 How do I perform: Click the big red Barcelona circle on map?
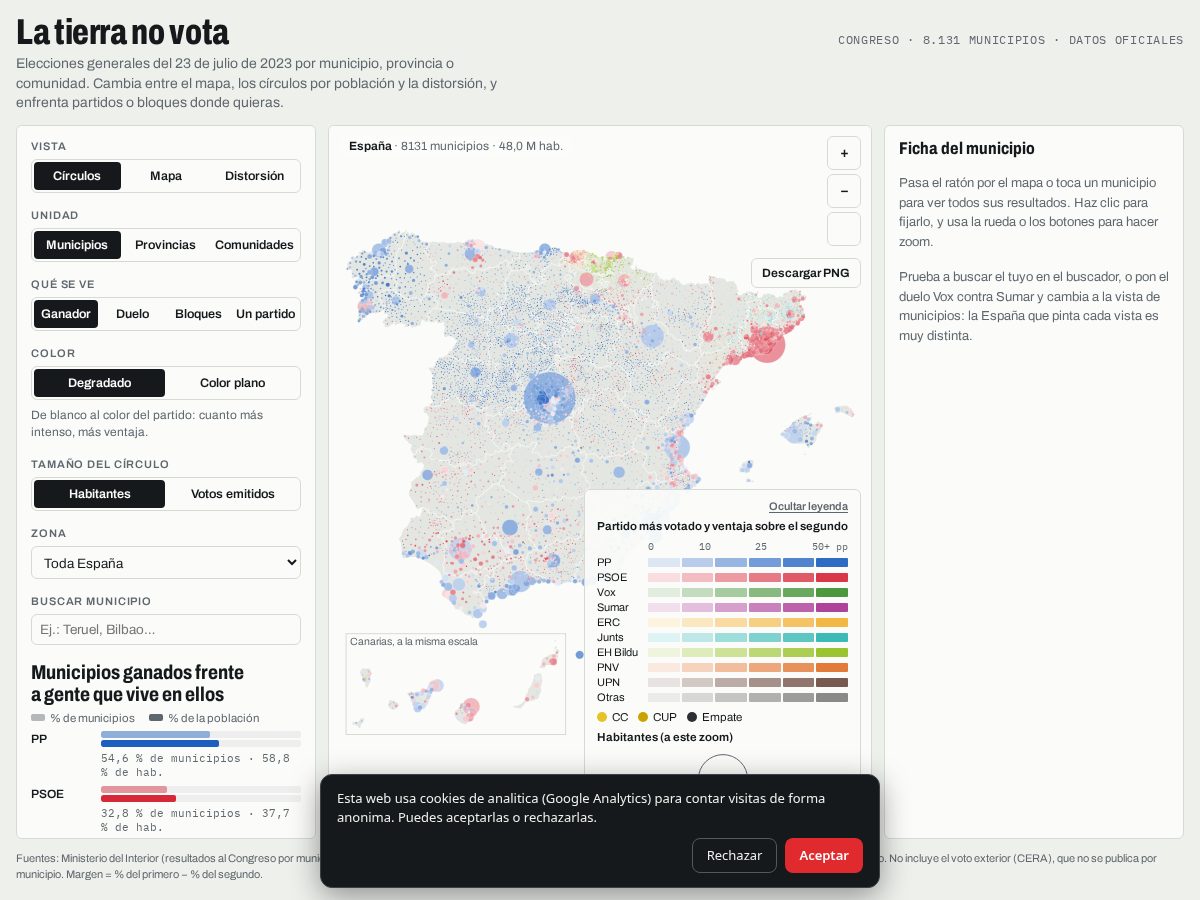[x=767, y=344]
